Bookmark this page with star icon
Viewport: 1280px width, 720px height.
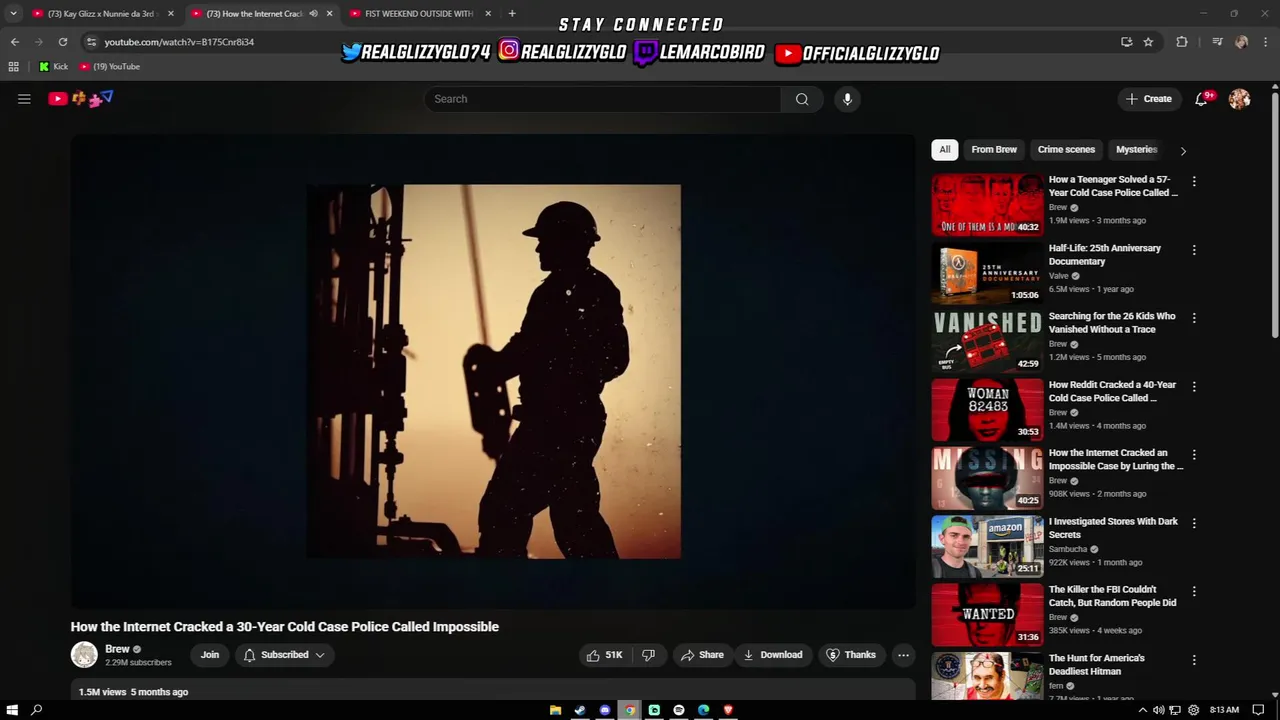[x=1148, y=42]
